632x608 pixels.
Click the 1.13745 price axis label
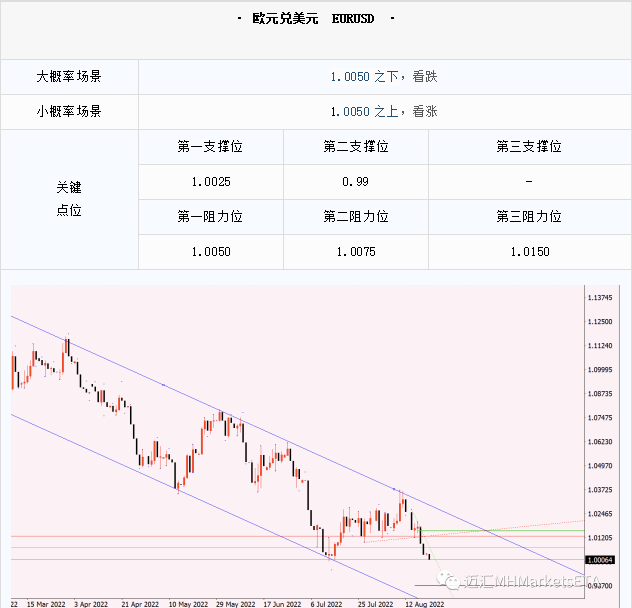pos(600,298)
